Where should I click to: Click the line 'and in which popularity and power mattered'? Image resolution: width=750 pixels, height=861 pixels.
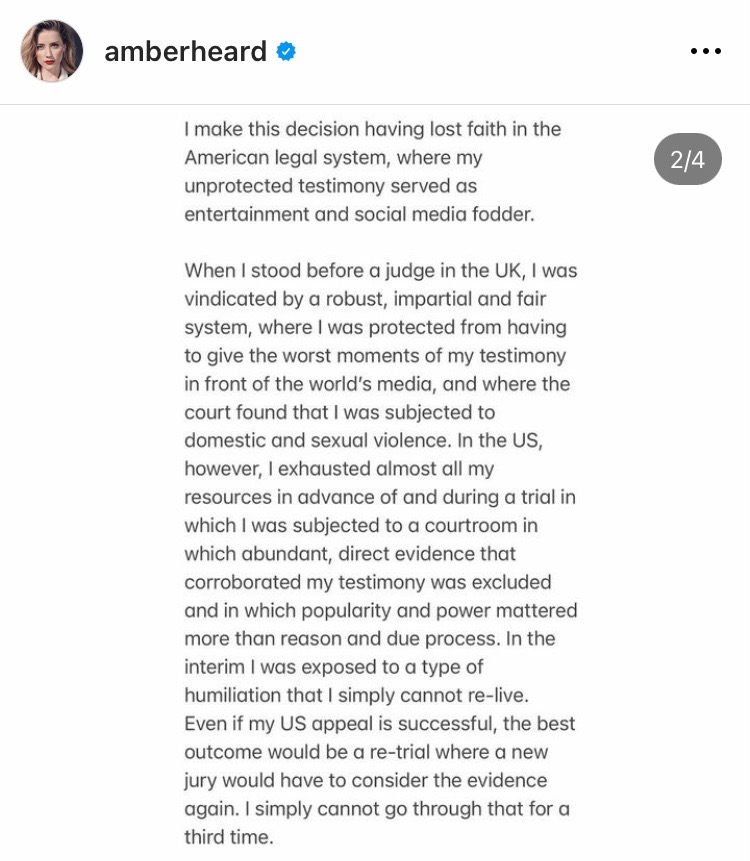coord(380,611)
